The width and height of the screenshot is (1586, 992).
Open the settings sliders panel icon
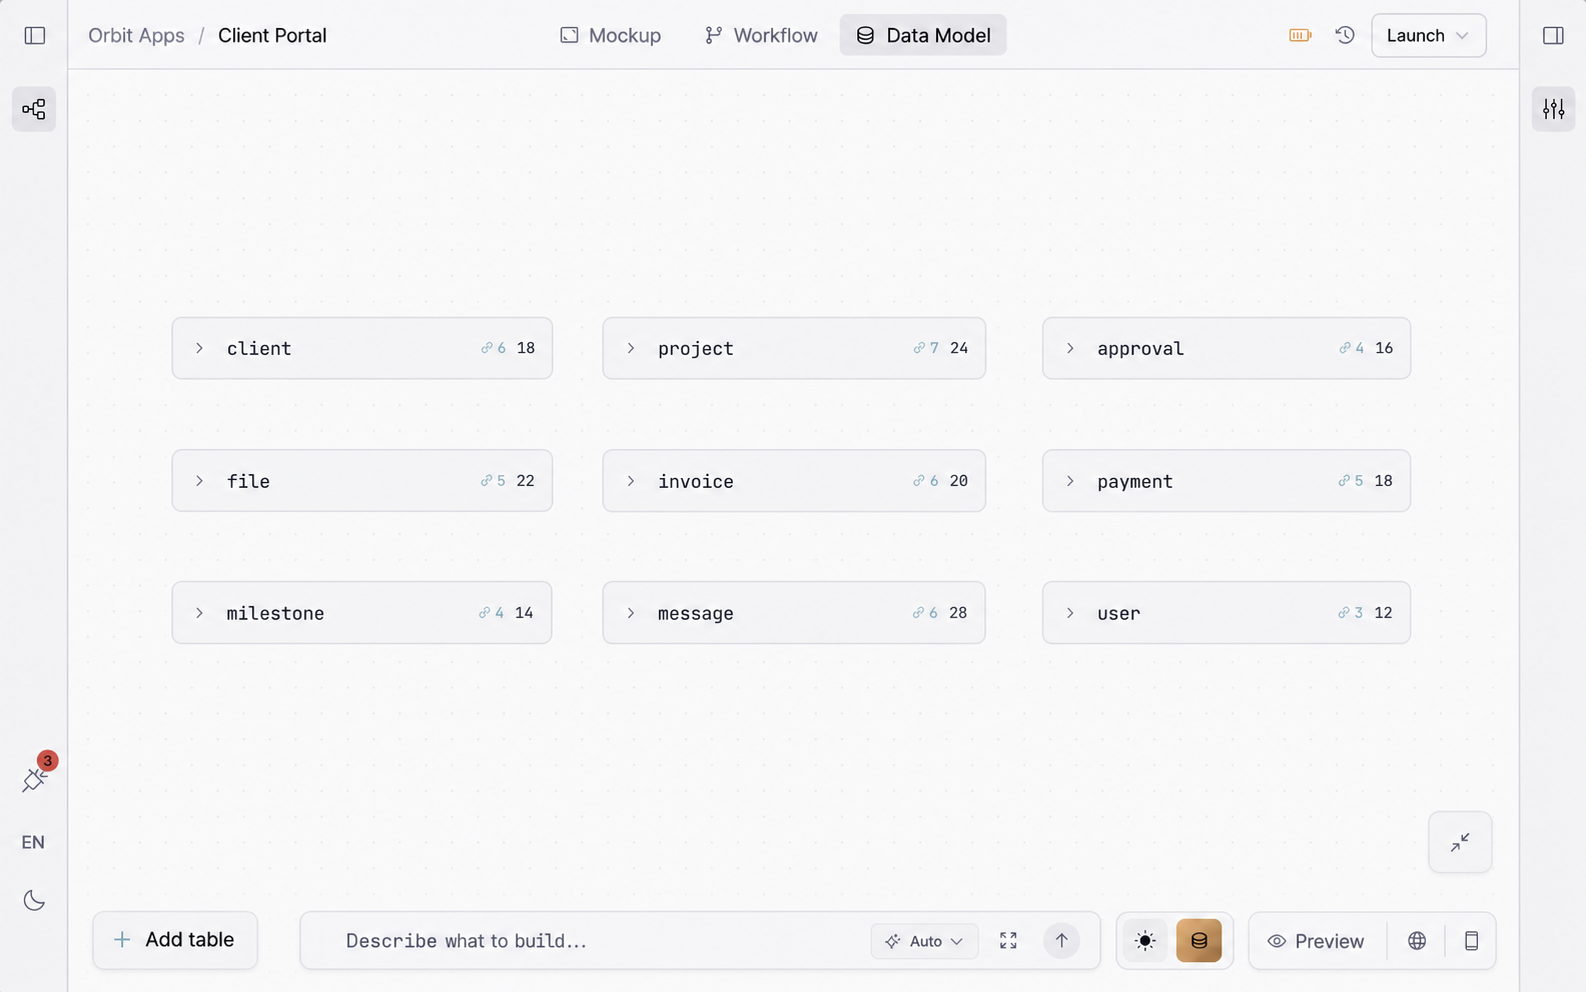[x=1553, y=109]
